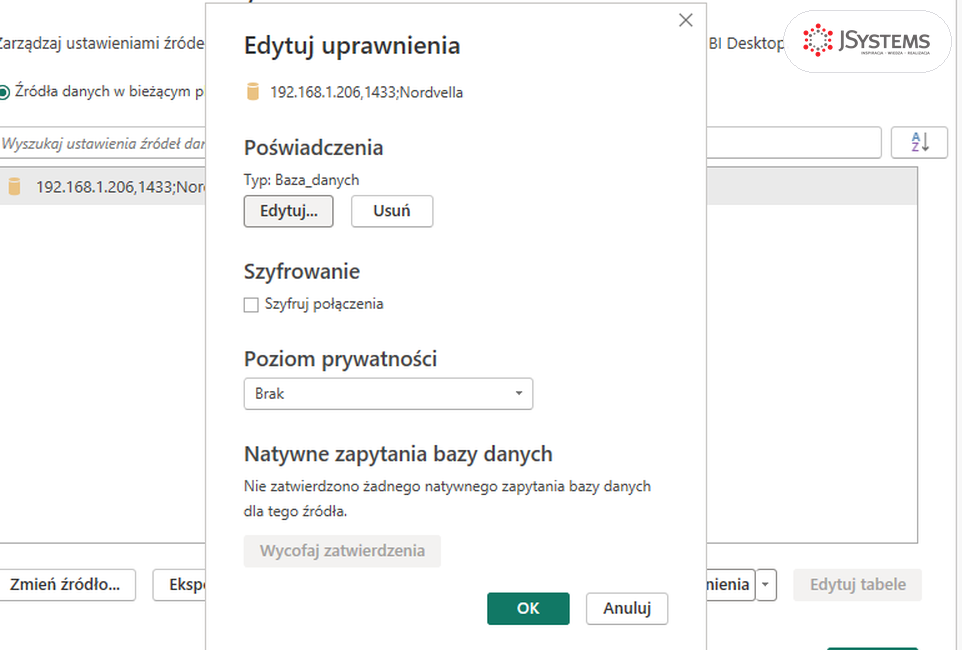Click the database icon in dialog header
Image resolution: width=962 pixels, height=650 pixels.
(x=253, y=92)
